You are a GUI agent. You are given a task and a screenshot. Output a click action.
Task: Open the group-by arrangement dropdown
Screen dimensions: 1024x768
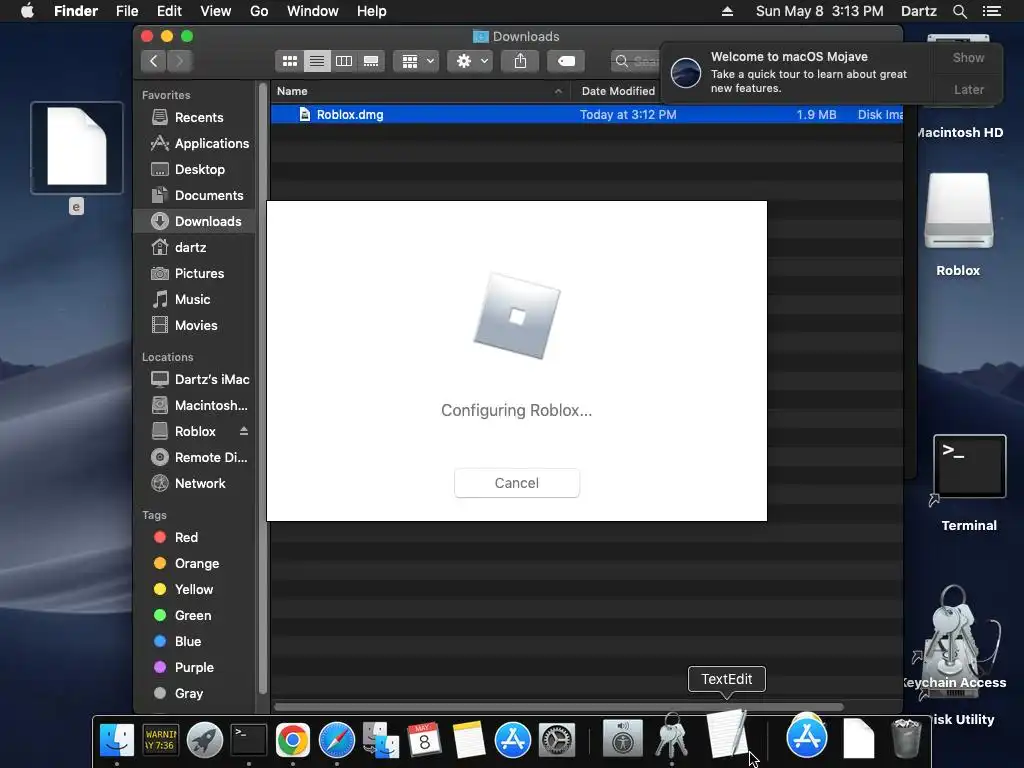(x=416, y=61)
